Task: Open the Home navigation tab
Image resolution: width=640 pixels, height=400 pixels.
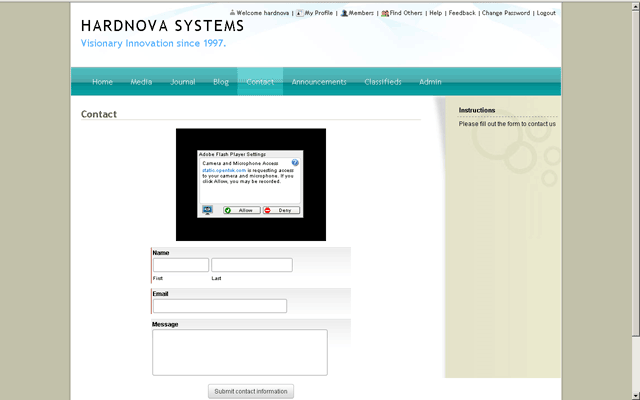Action: pos(102,82)
